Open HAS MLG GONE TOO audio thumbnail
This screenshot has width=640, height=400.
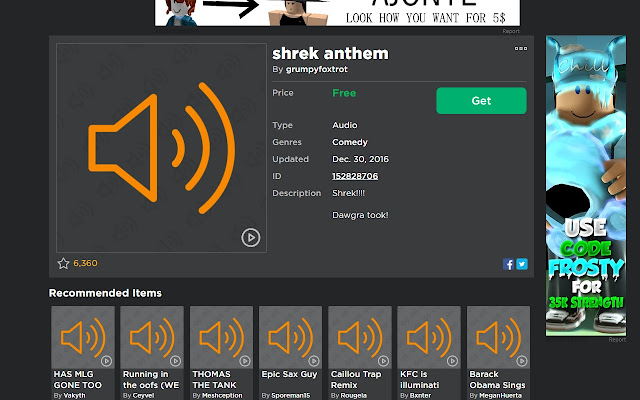tap(83, 338)
